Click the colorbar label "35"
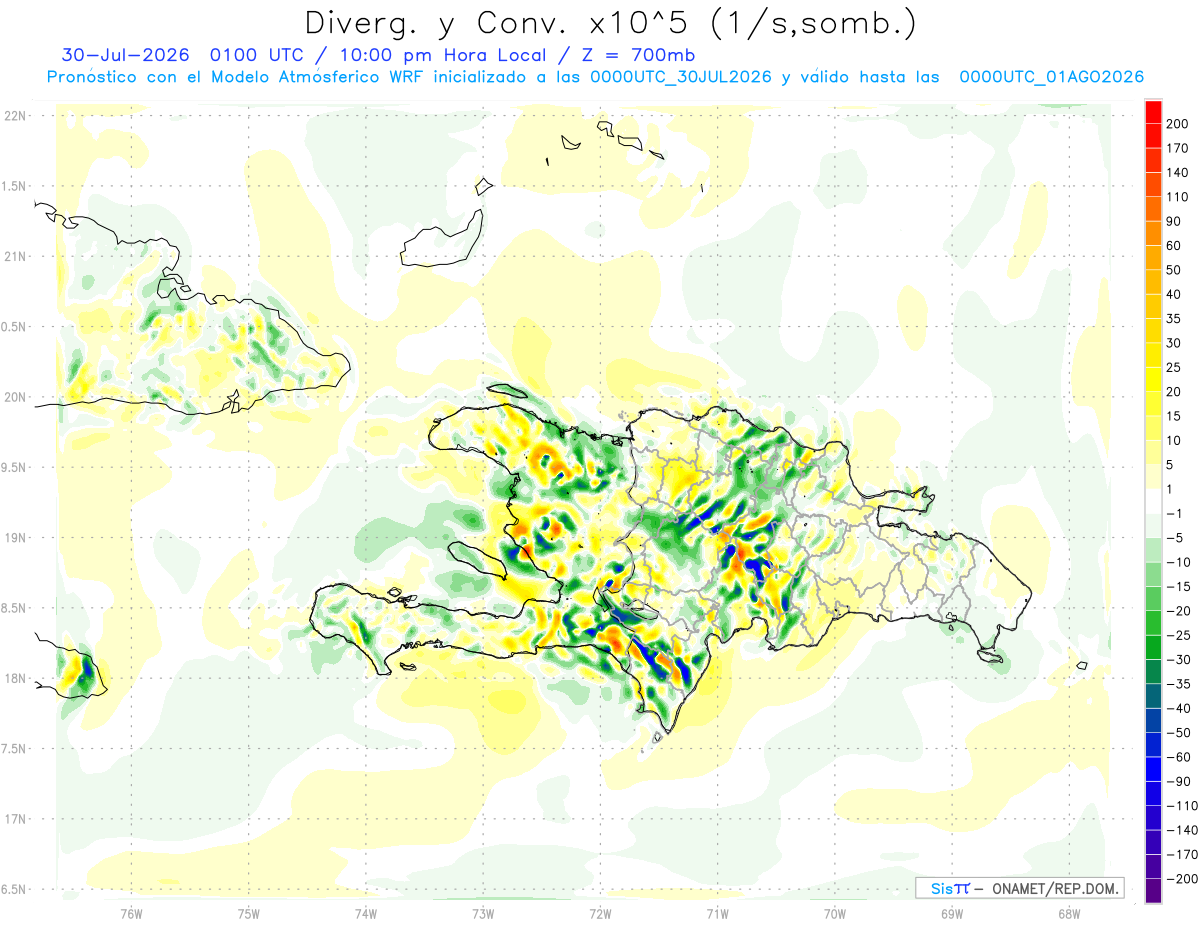This screenshot has height=927, width=1200. coord(1174,318)
